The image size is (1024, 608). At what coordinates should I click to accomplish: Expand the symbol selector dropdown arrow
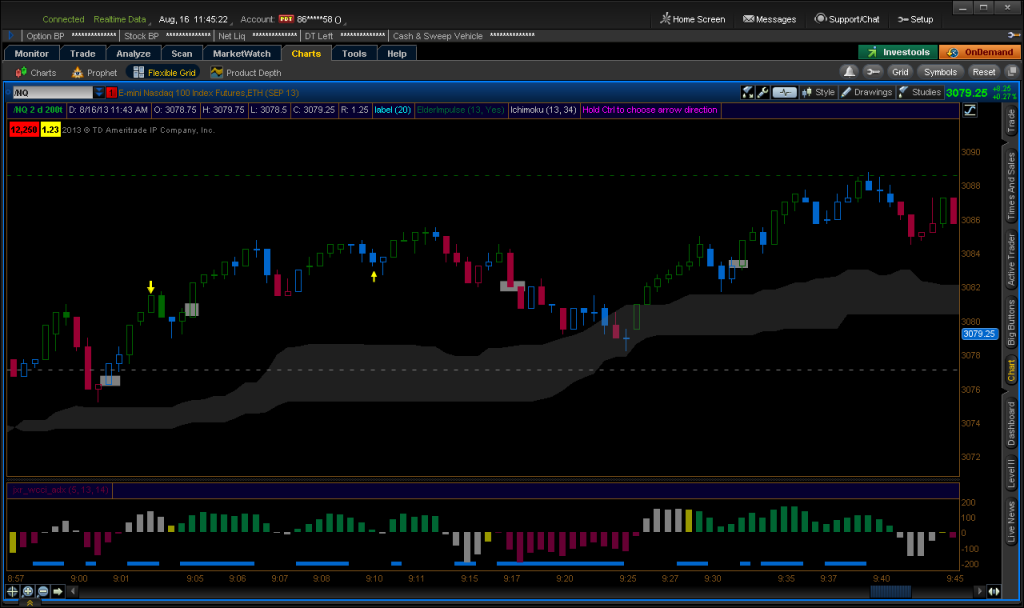(99, 93)
